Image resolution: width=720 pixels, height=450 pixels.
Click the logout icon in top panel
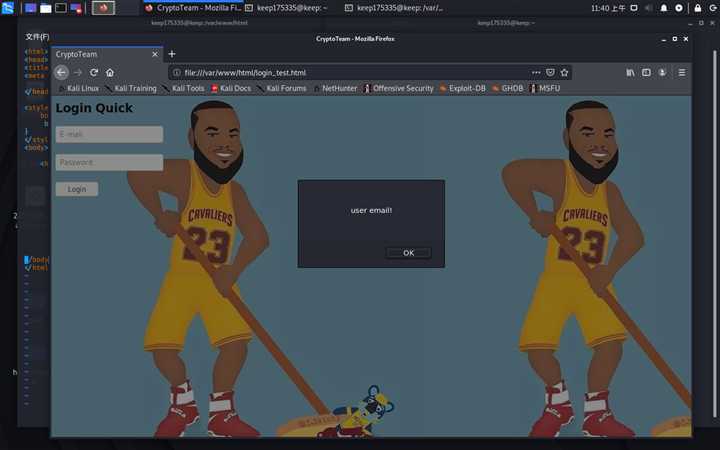pos(714,8)
